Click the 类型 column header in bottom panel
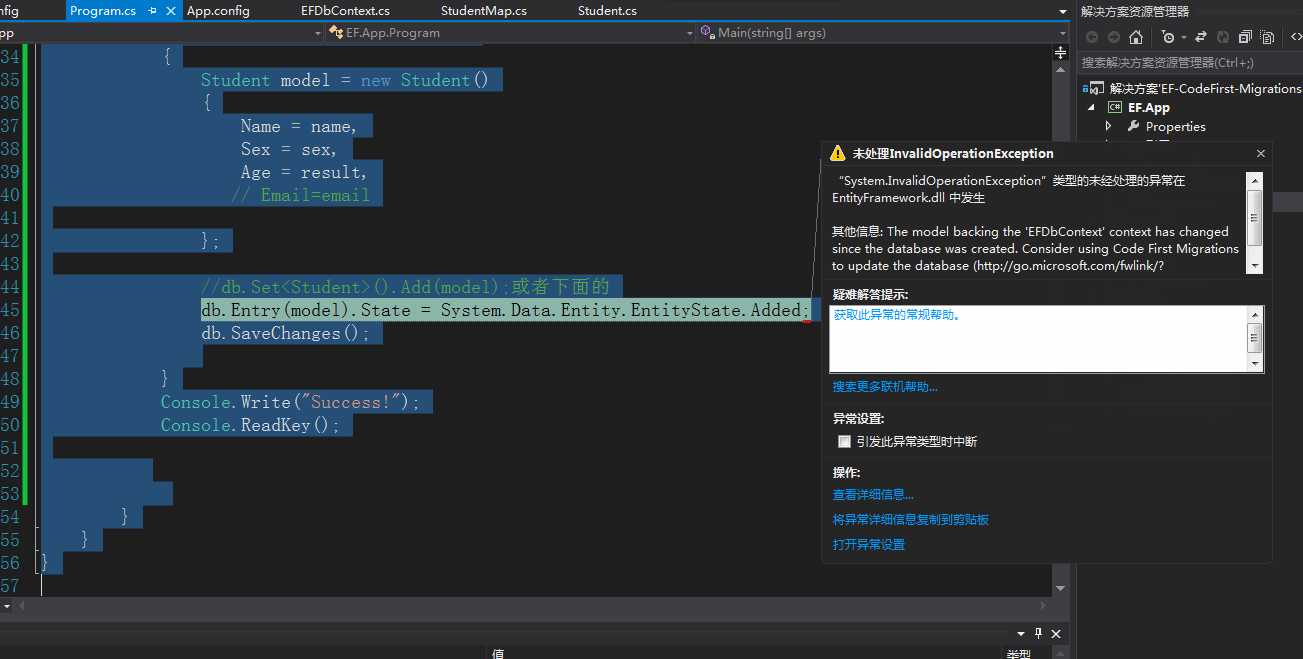This screenshot has height=659, width=1303. pyautogui.click(x=1018, y=654)
